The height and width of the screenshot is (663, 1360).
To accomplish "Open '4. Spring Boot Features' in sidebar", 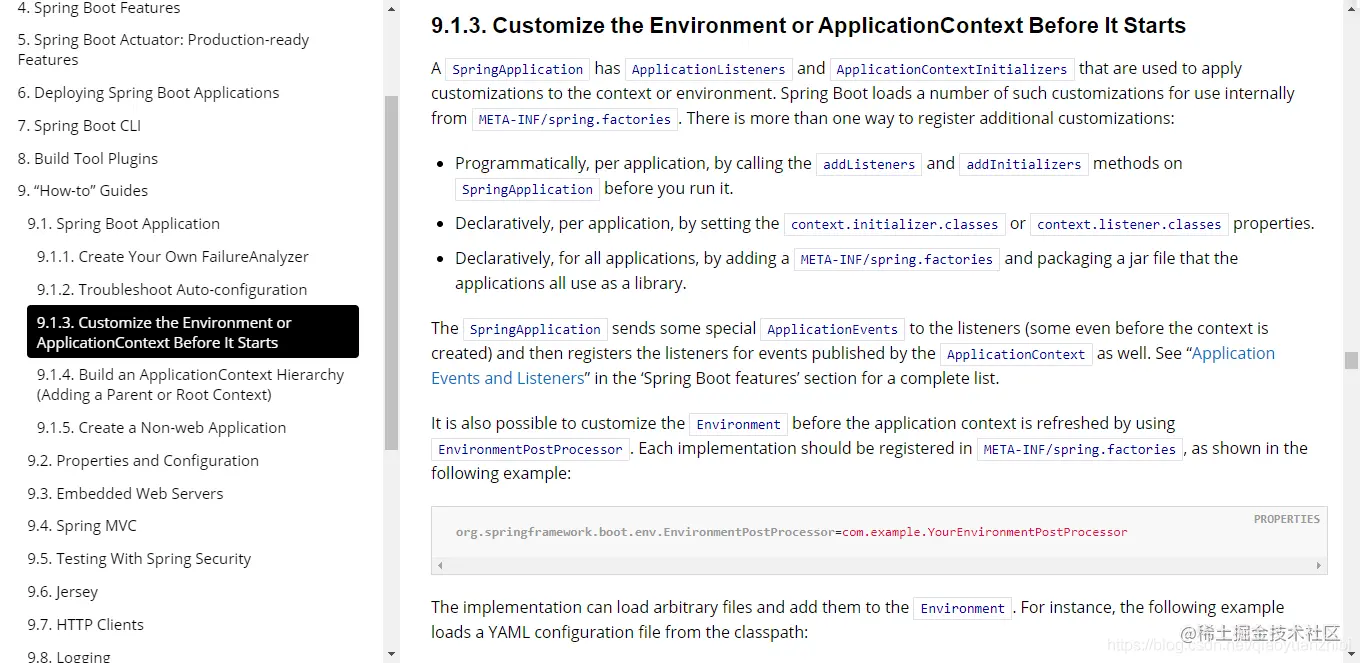I will (x=99, y=9).
